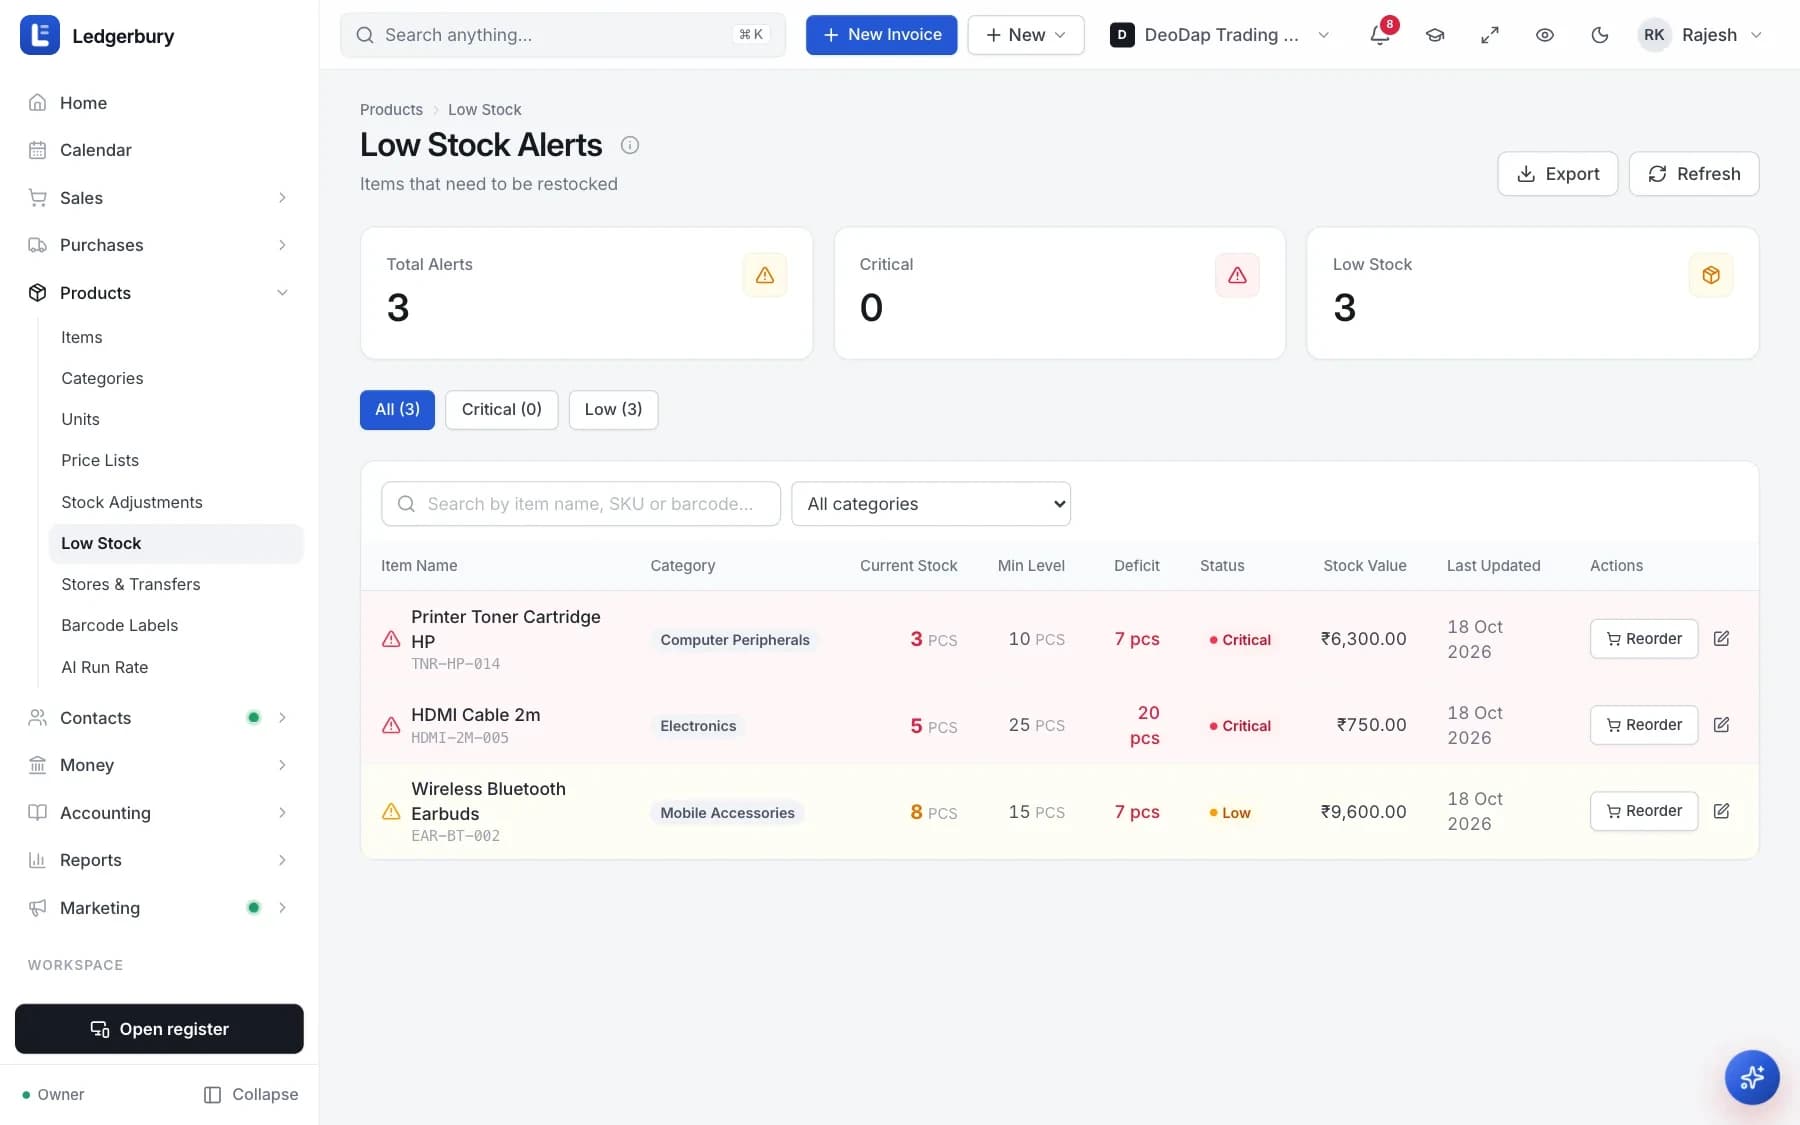The image size is (1800, 1125).
Task: Click warning icon for Wireless Bluetooth Earbuds
Action: (x=391, y=811)
